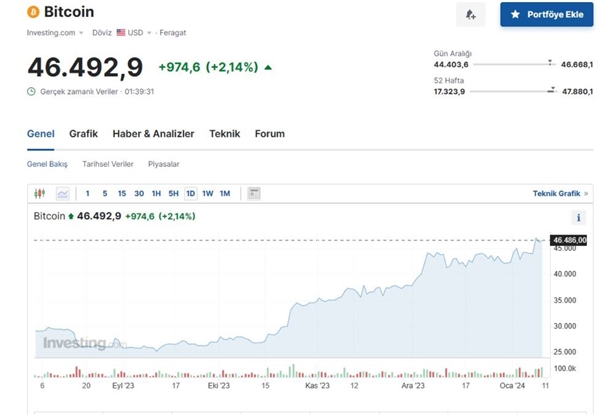Switch to the Forum tab
The image size is (600, 415).
270,134
